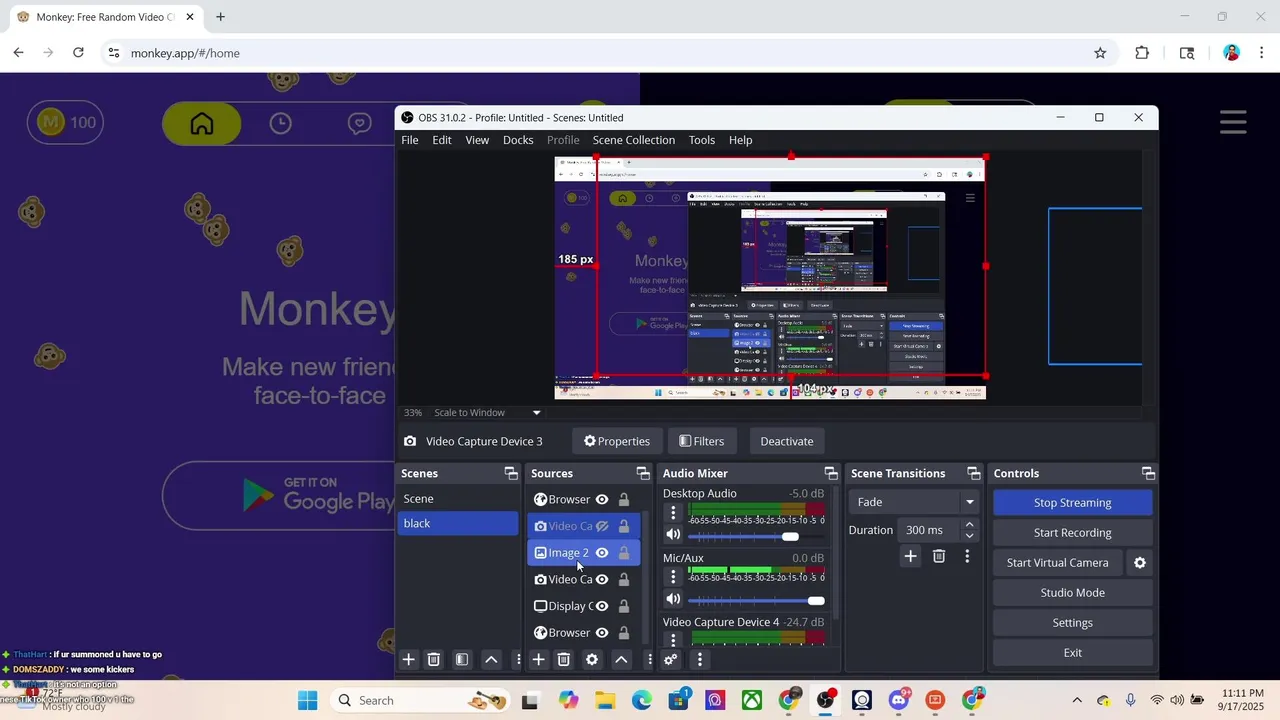Adjust Mic/Aux volume slider
Image resolution: width=1280 pixels, height=720 pixels.
click(x=757, y=601)
